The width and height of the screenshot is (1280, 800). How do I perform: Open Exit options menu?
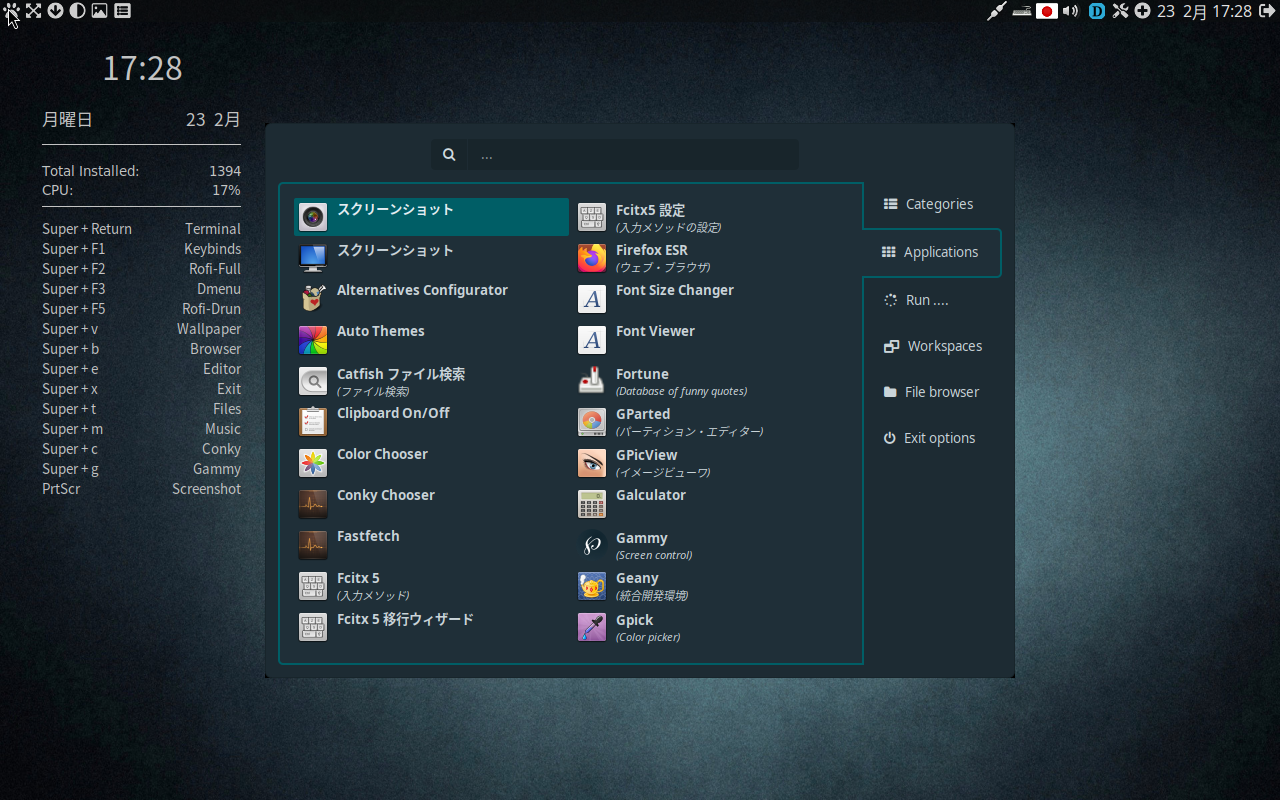[929, 438]
